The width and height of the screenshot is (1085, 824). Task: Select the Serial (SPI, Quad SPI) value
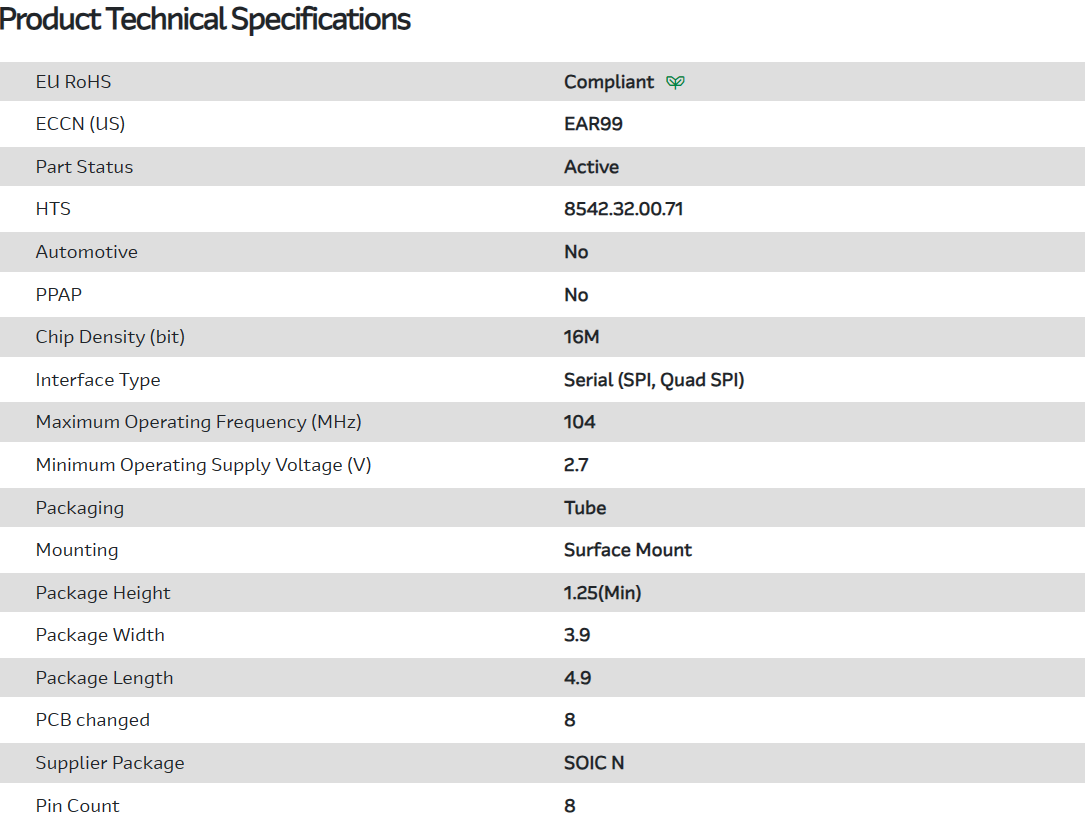coord(654,380)
